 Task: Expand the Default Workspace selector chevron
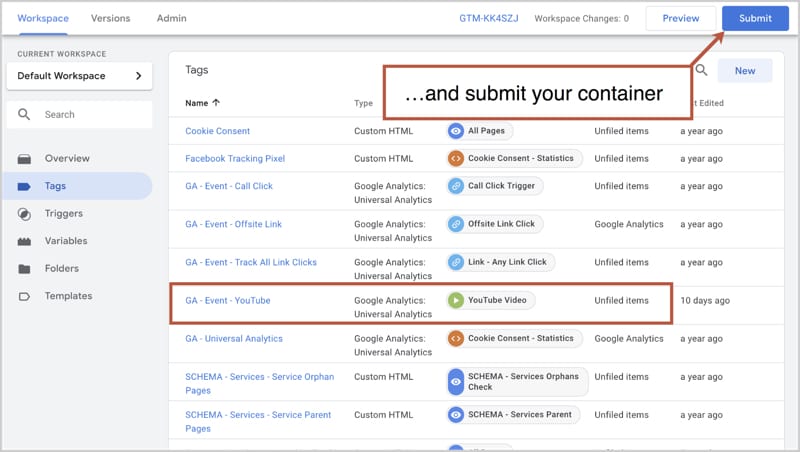[x=138, y=76]
